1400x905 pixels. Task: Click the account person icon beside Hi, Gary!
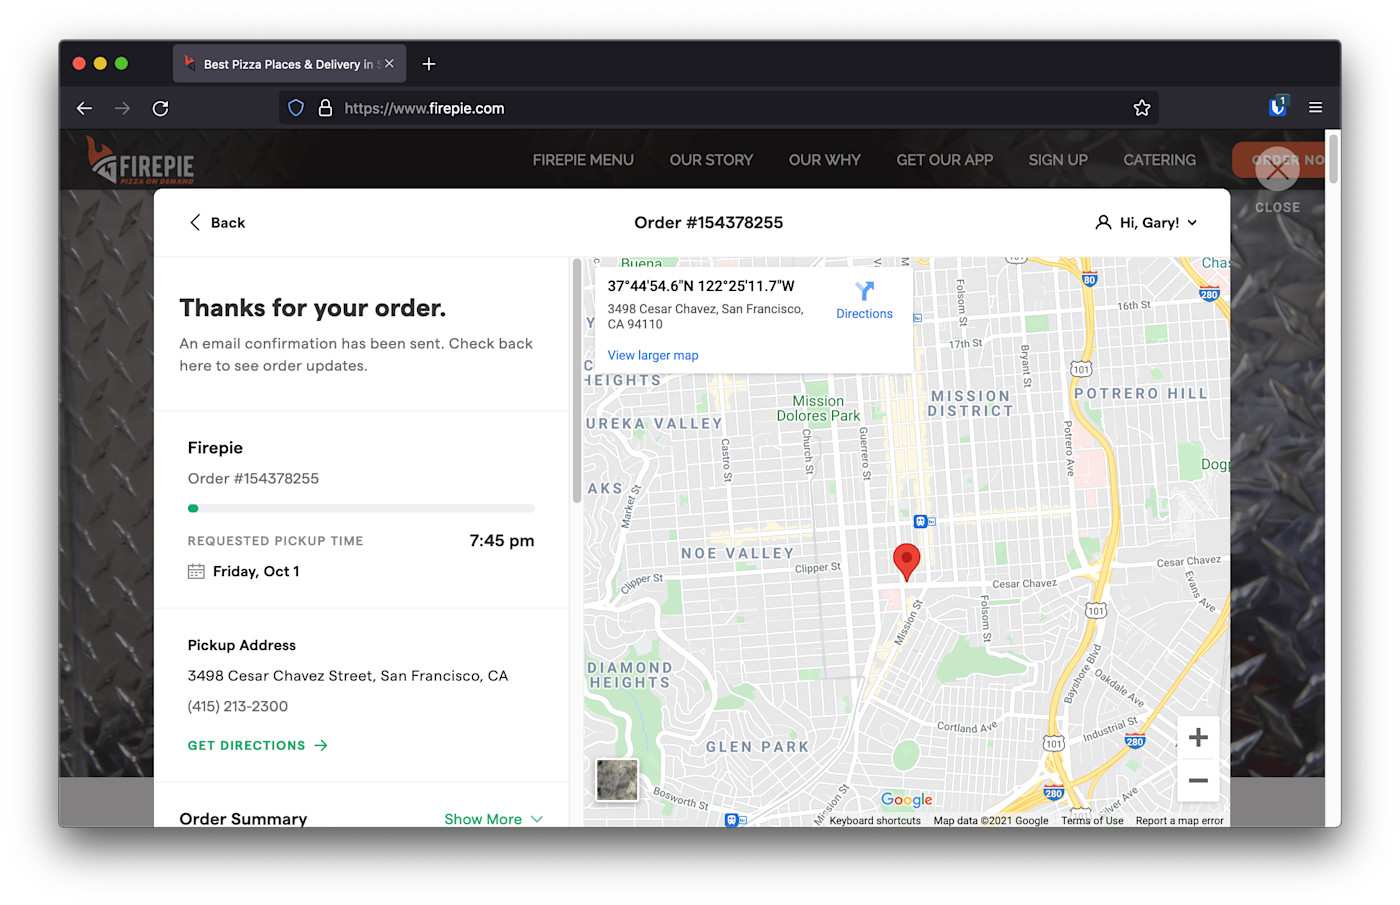point(1103,222)
